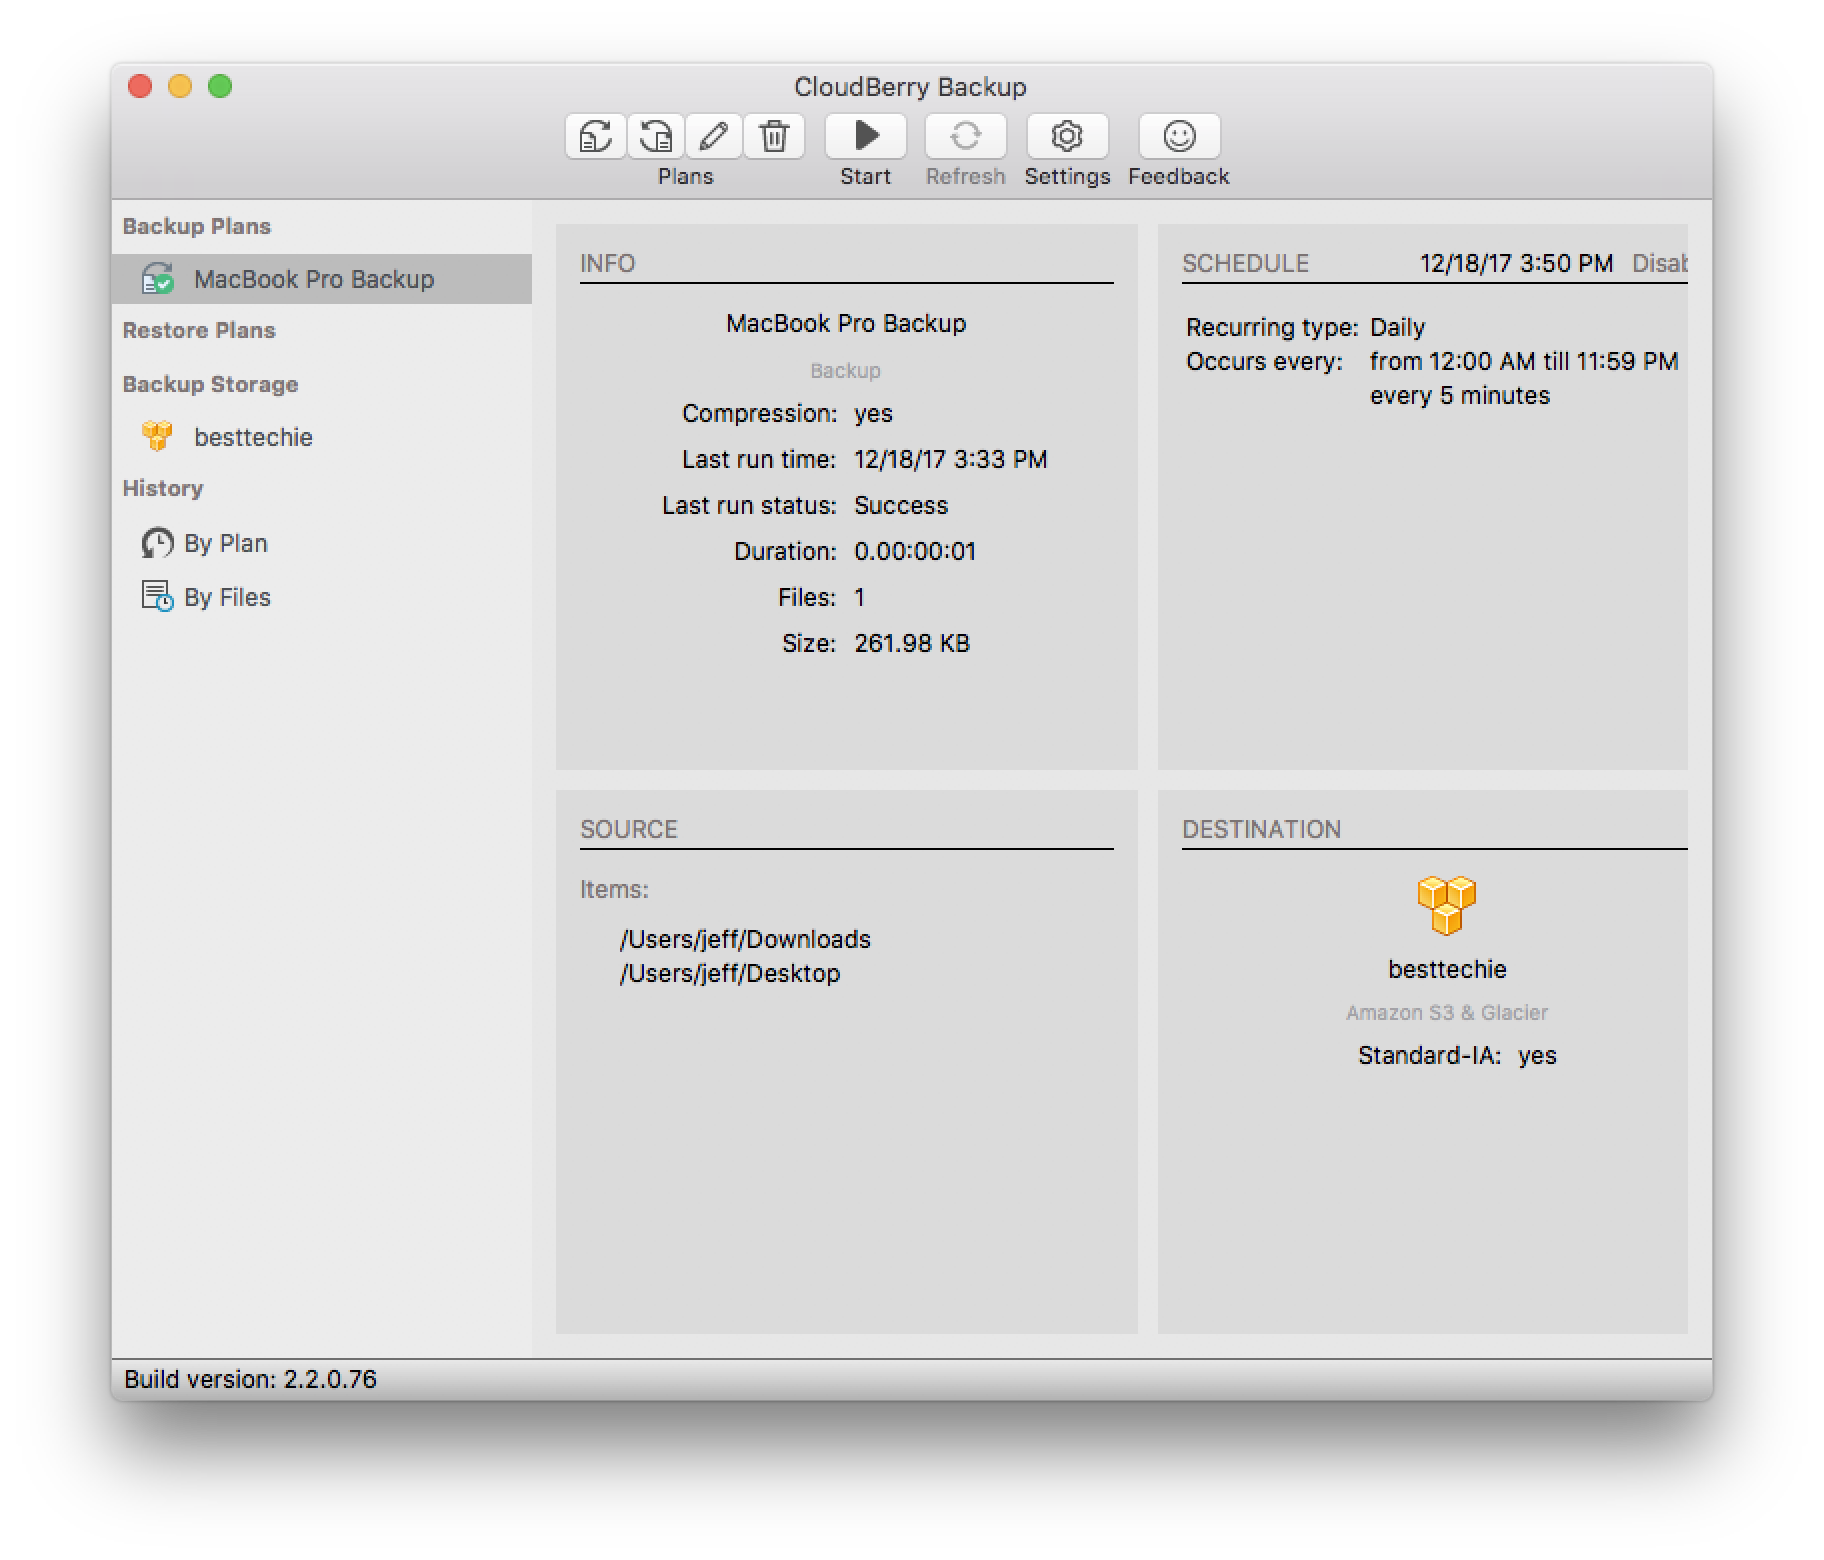
Task: Click the size value '261.98 KB'
Action: [912, 643]
